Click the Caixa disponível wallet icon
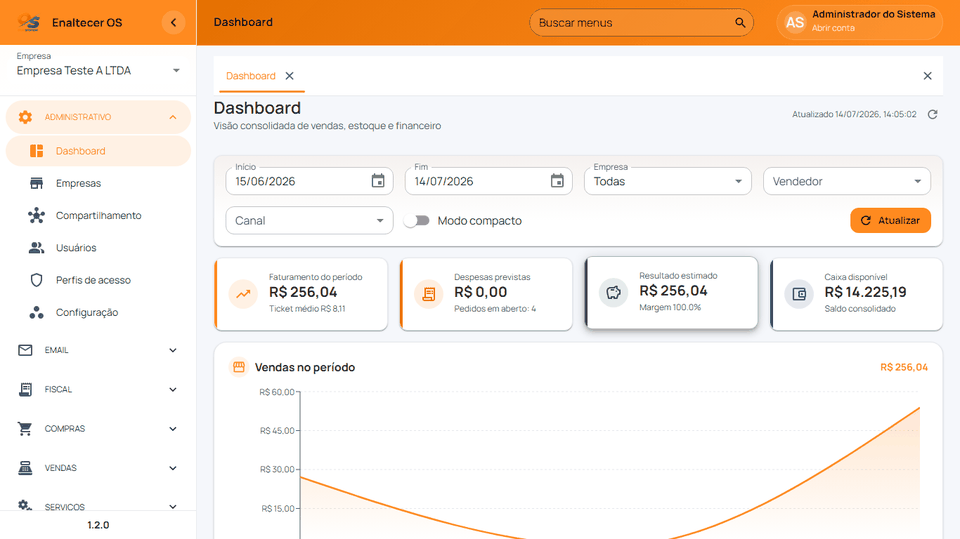Screen dimensions: 960x539 (799, 294)
